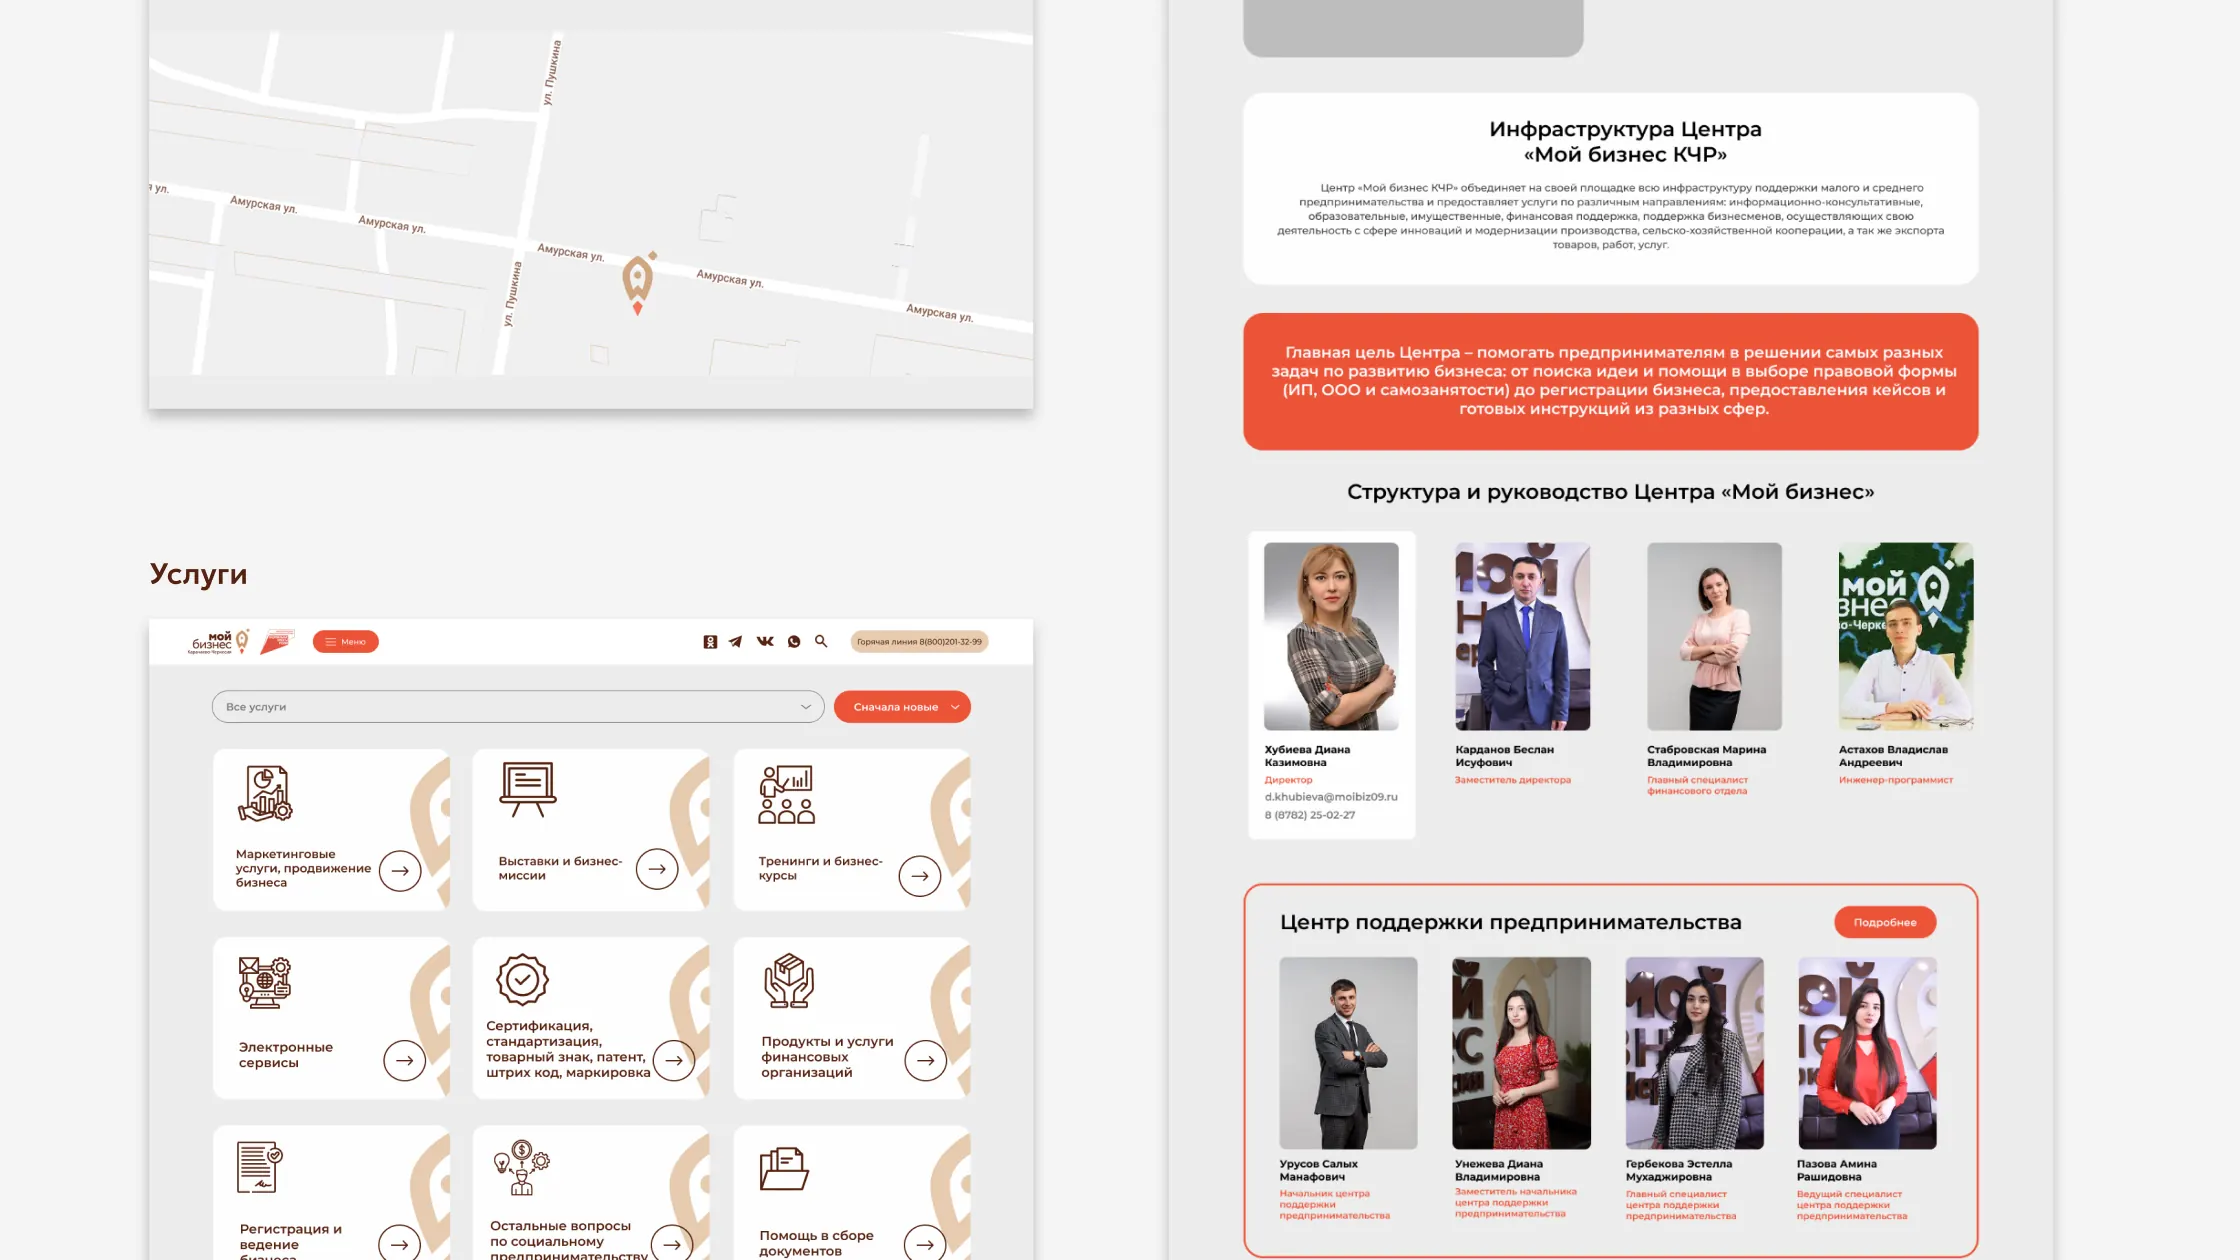Select photo of Хубиева Диана Казимовна
Image resolution: width=2240 pixels, height=1260 pixels.
[x=1331, y=636]
